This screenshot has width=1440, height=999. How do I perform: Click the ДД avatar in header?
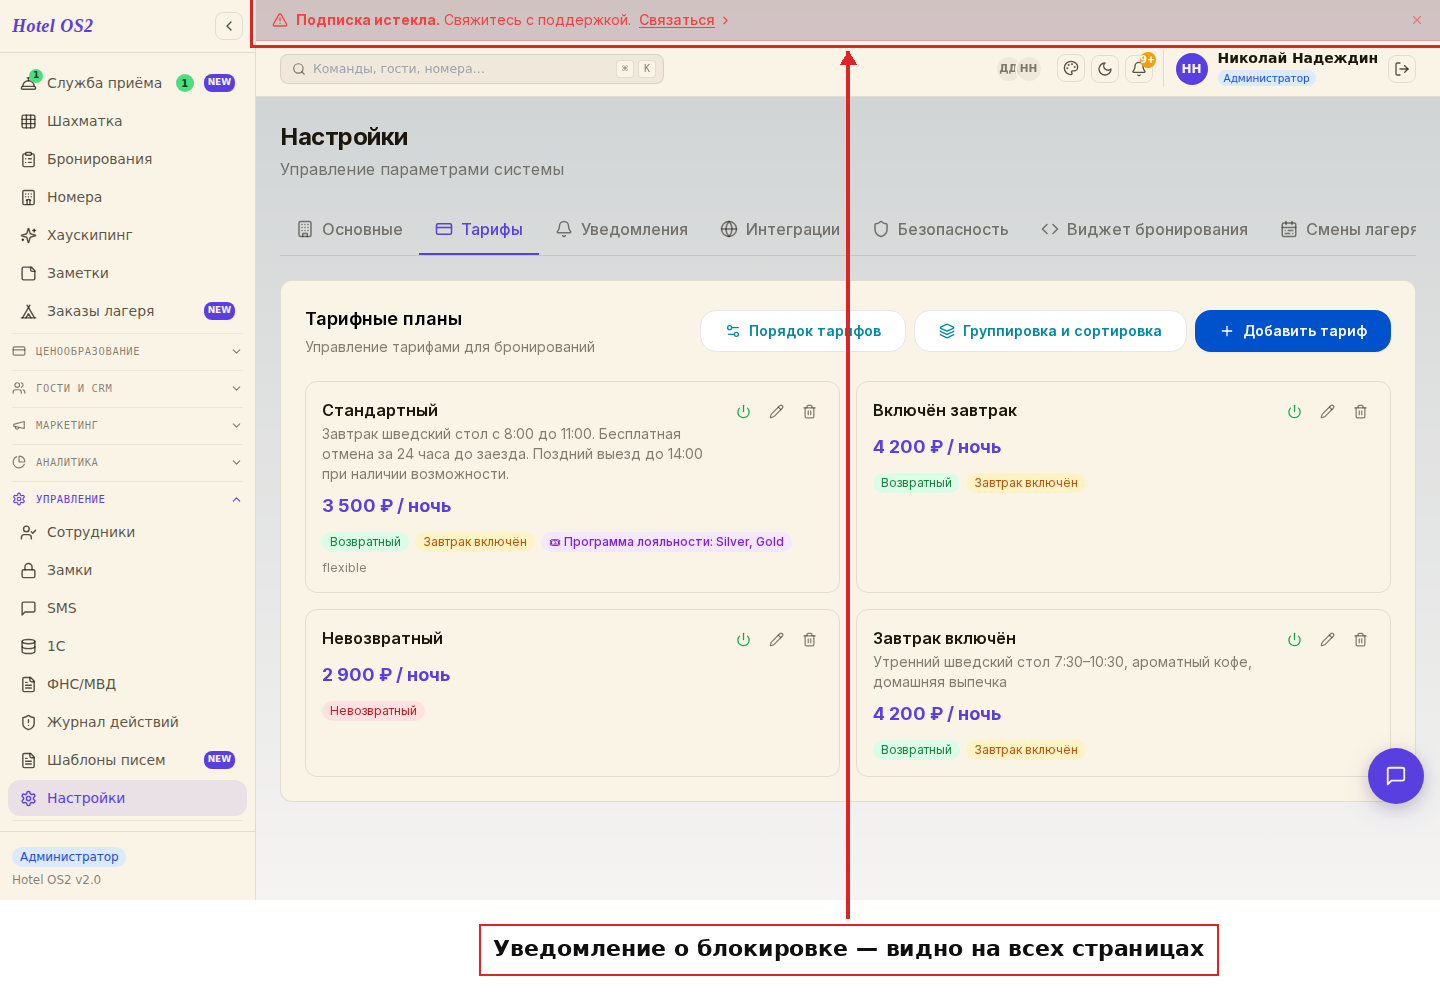point(1007,69)
